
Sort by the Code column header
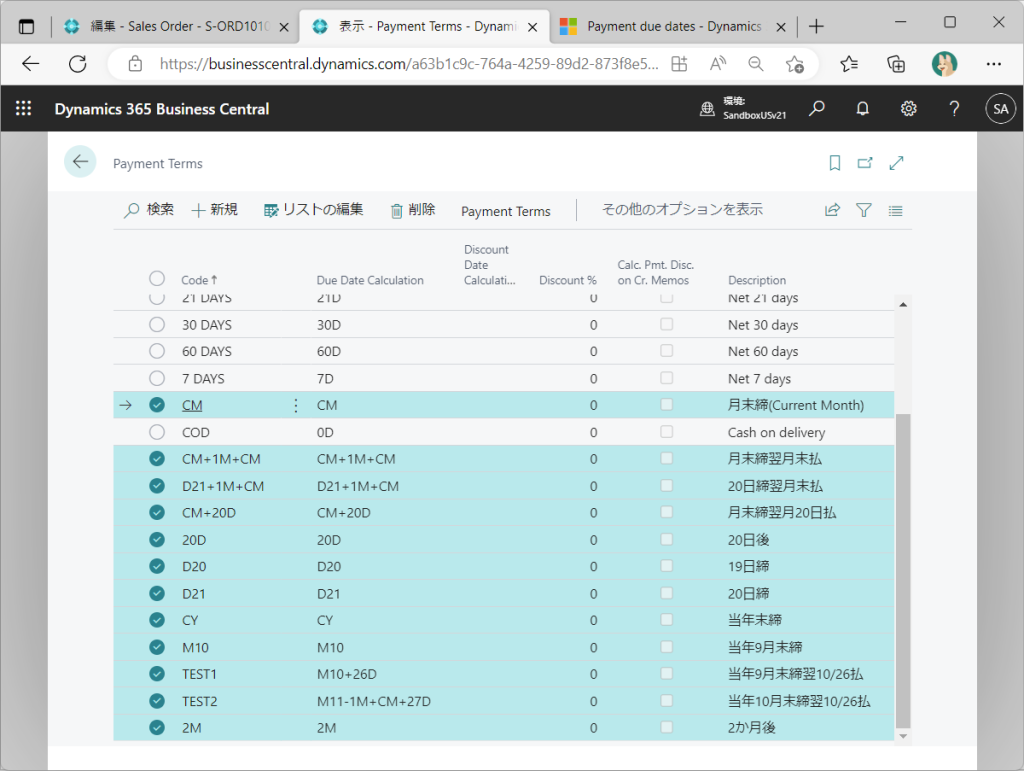199,280
